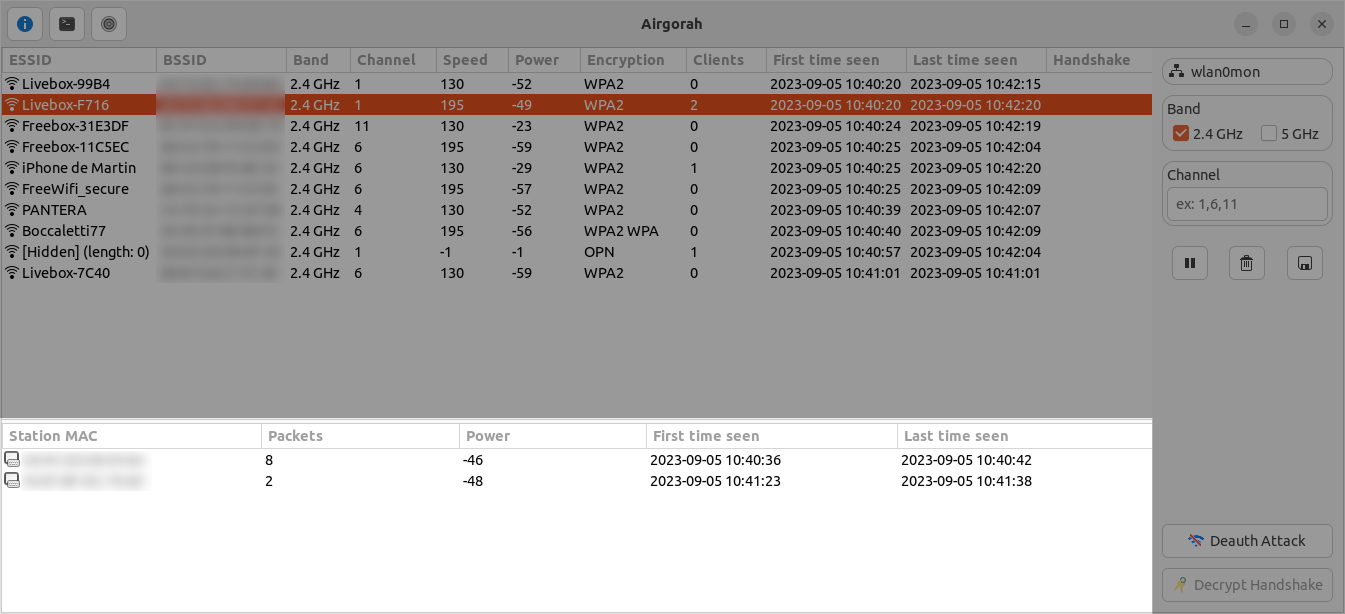1345x614 pixels.
Task: Open the wlan0mon interface selector
Action: click(1247, 71)
